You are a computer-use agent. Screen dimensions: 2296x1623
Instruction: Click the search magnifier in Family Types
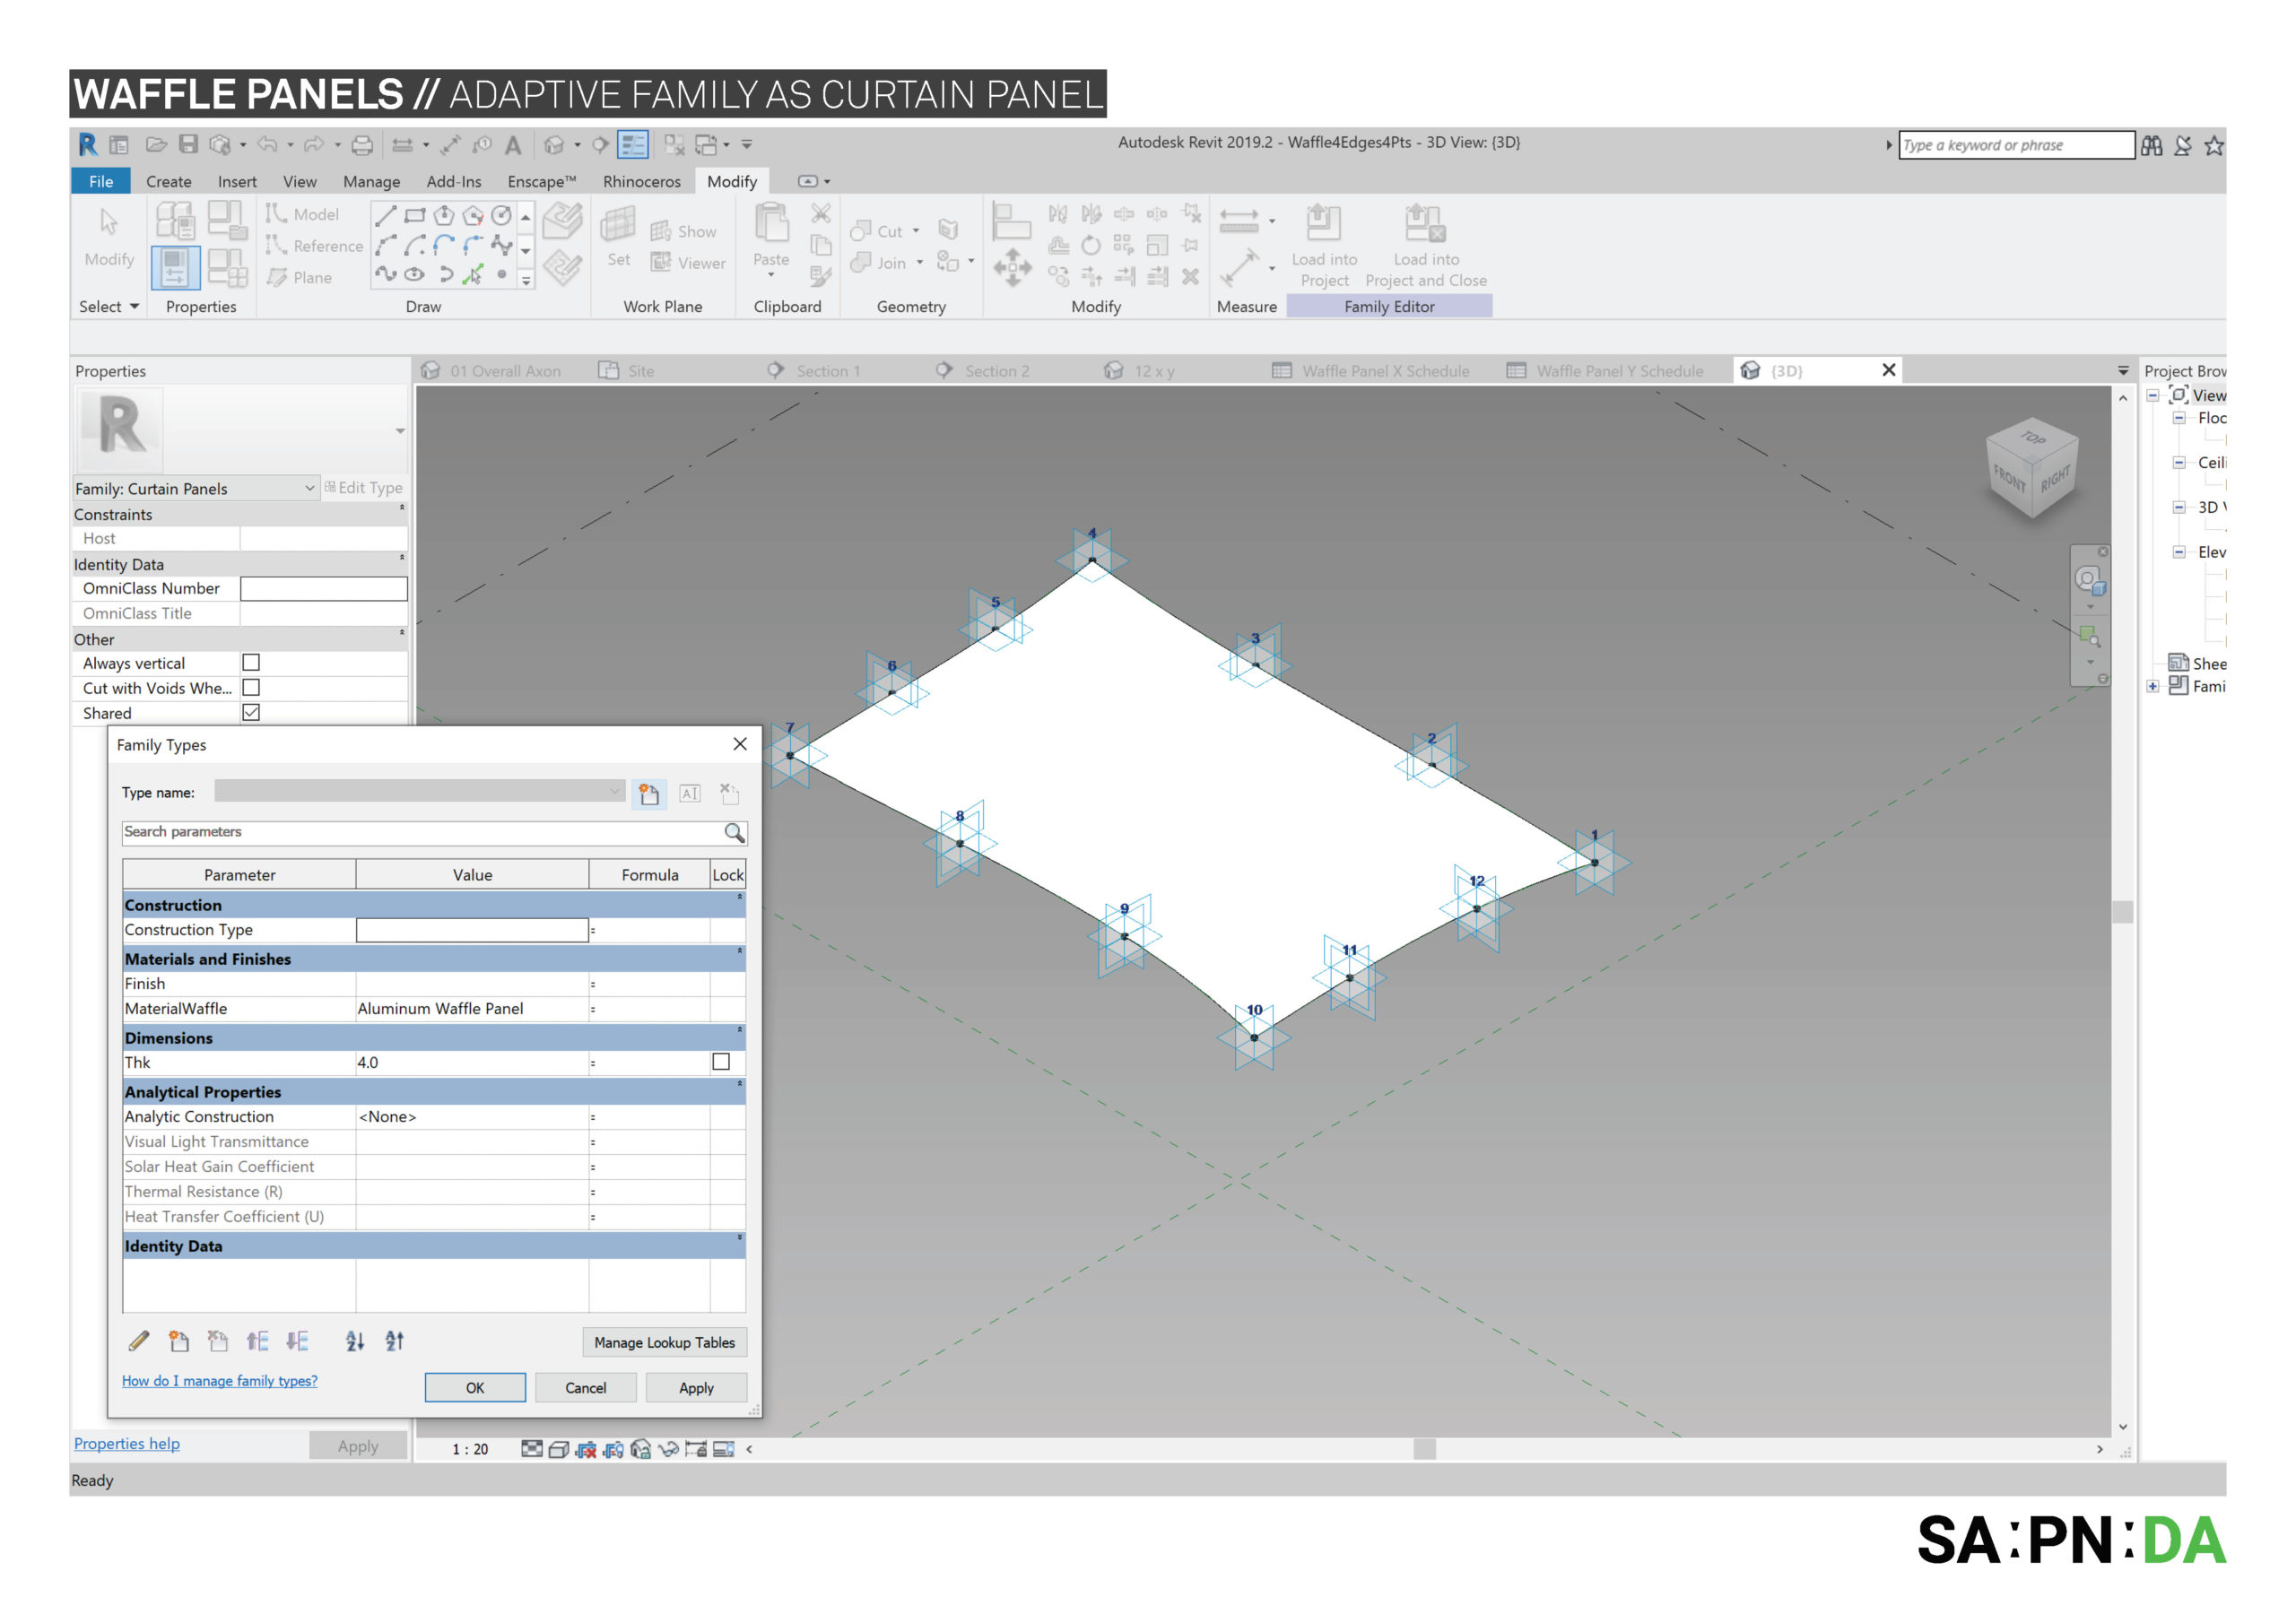pos(734,832)
